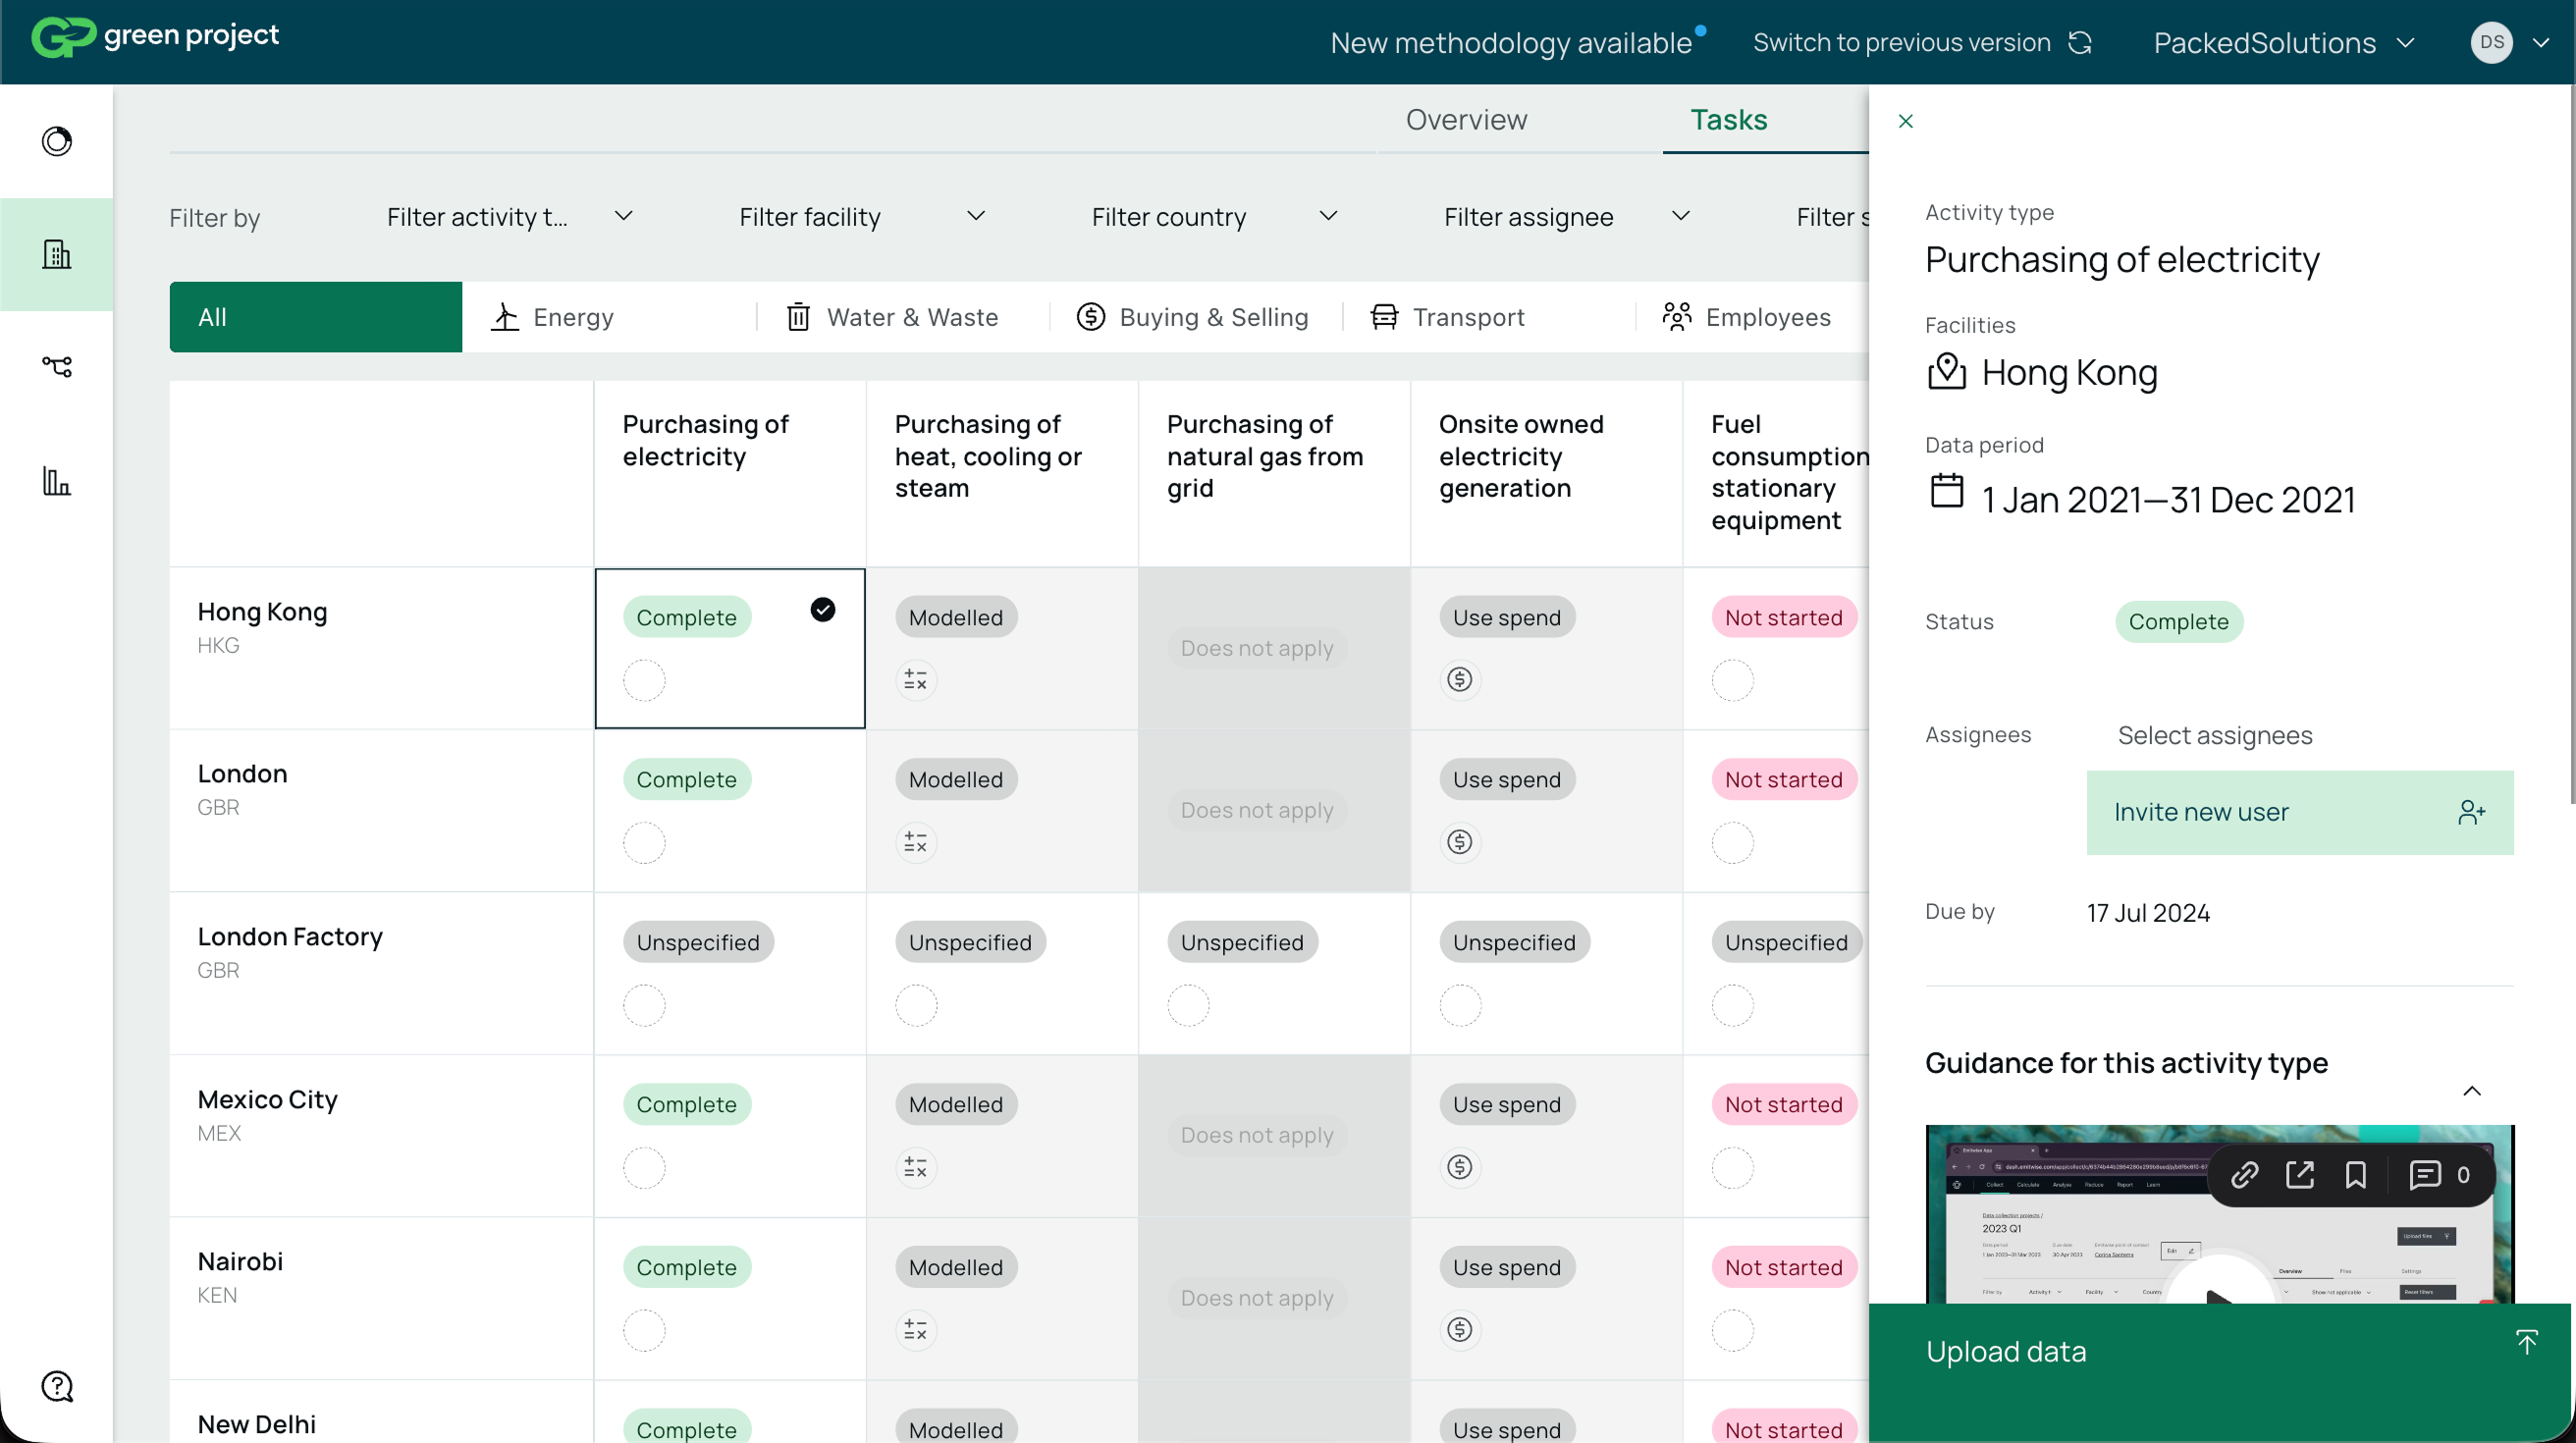Toggle the checked circle in Hong Kong electricity cell
This screenshot has height=1443, width=2576.
pos(822,610)
